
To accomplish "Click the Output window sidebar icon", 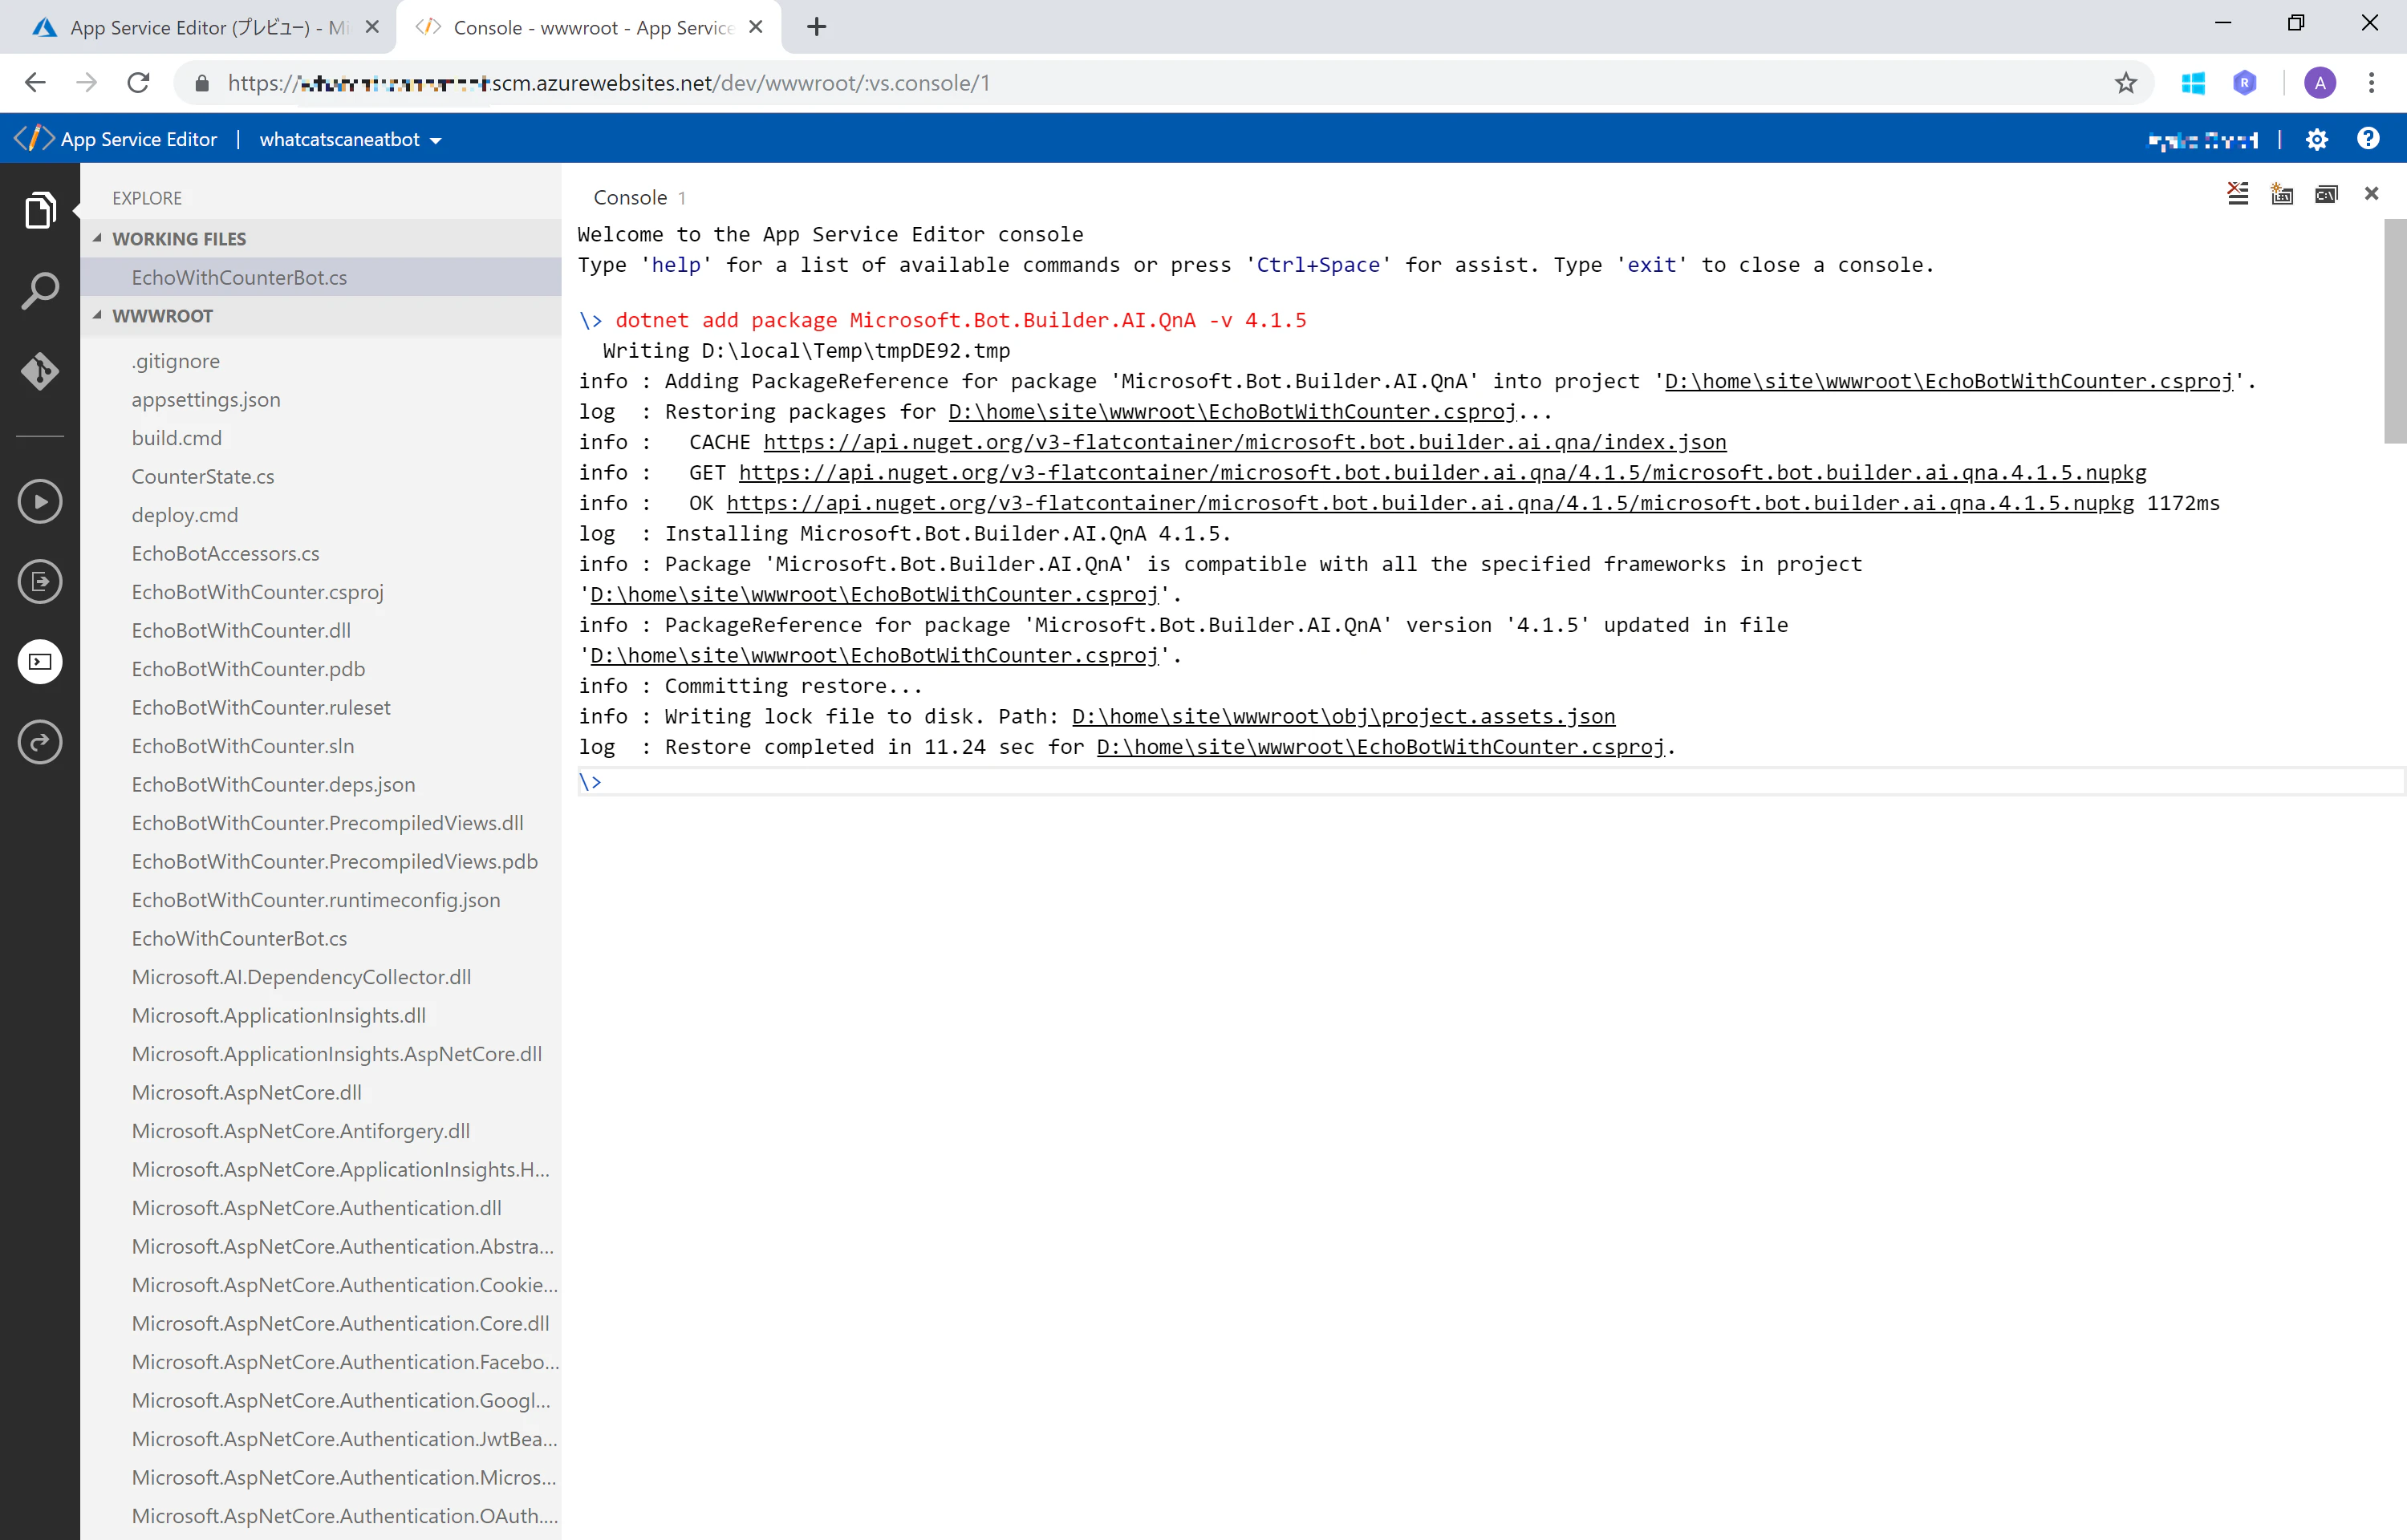I will (40, 581).
